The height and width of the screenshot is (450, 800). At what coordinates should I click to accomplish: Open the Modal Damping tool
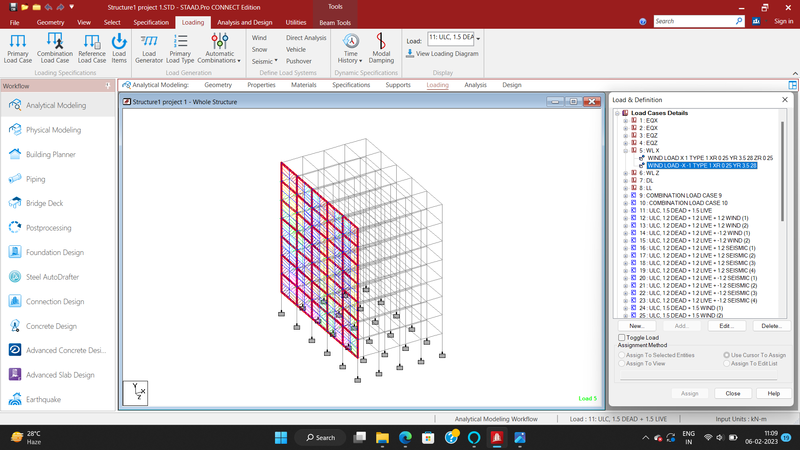(381, 48)
